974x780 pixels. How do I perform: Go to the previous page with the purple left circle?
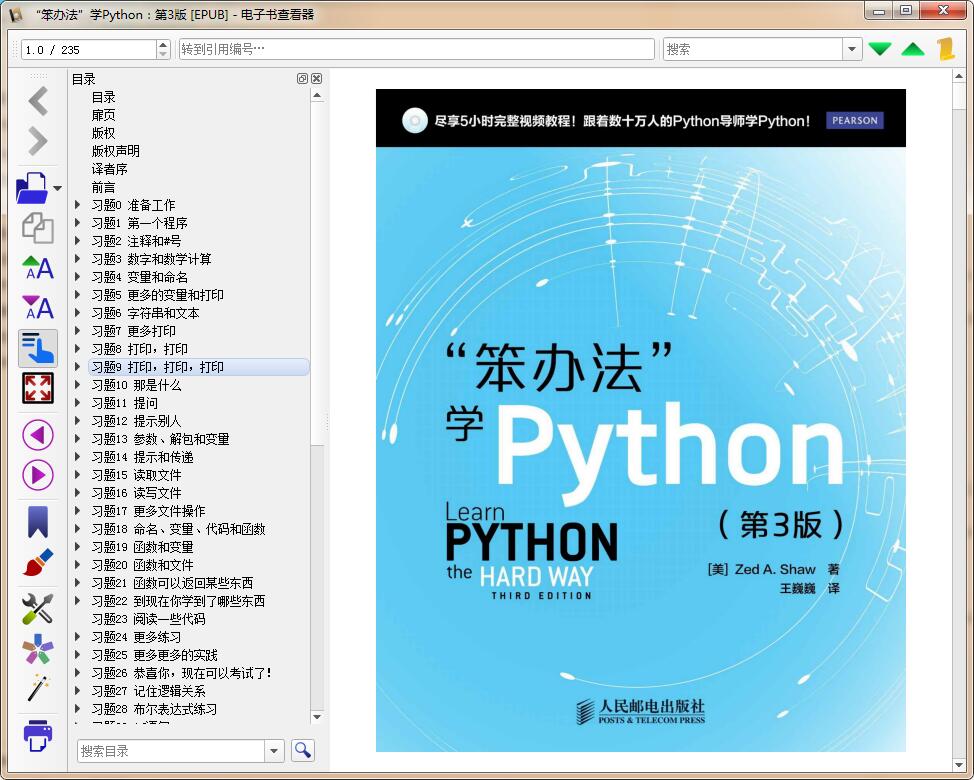(38, 435)
